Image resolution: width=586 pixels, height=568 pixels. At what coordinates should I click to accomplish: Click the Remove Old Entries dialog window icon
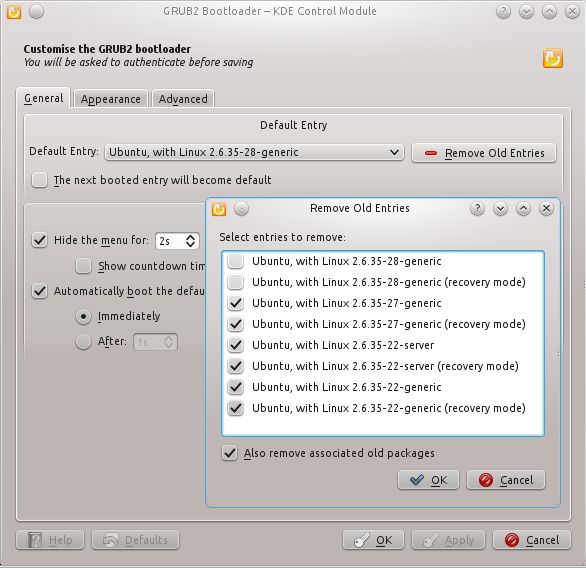219,209
